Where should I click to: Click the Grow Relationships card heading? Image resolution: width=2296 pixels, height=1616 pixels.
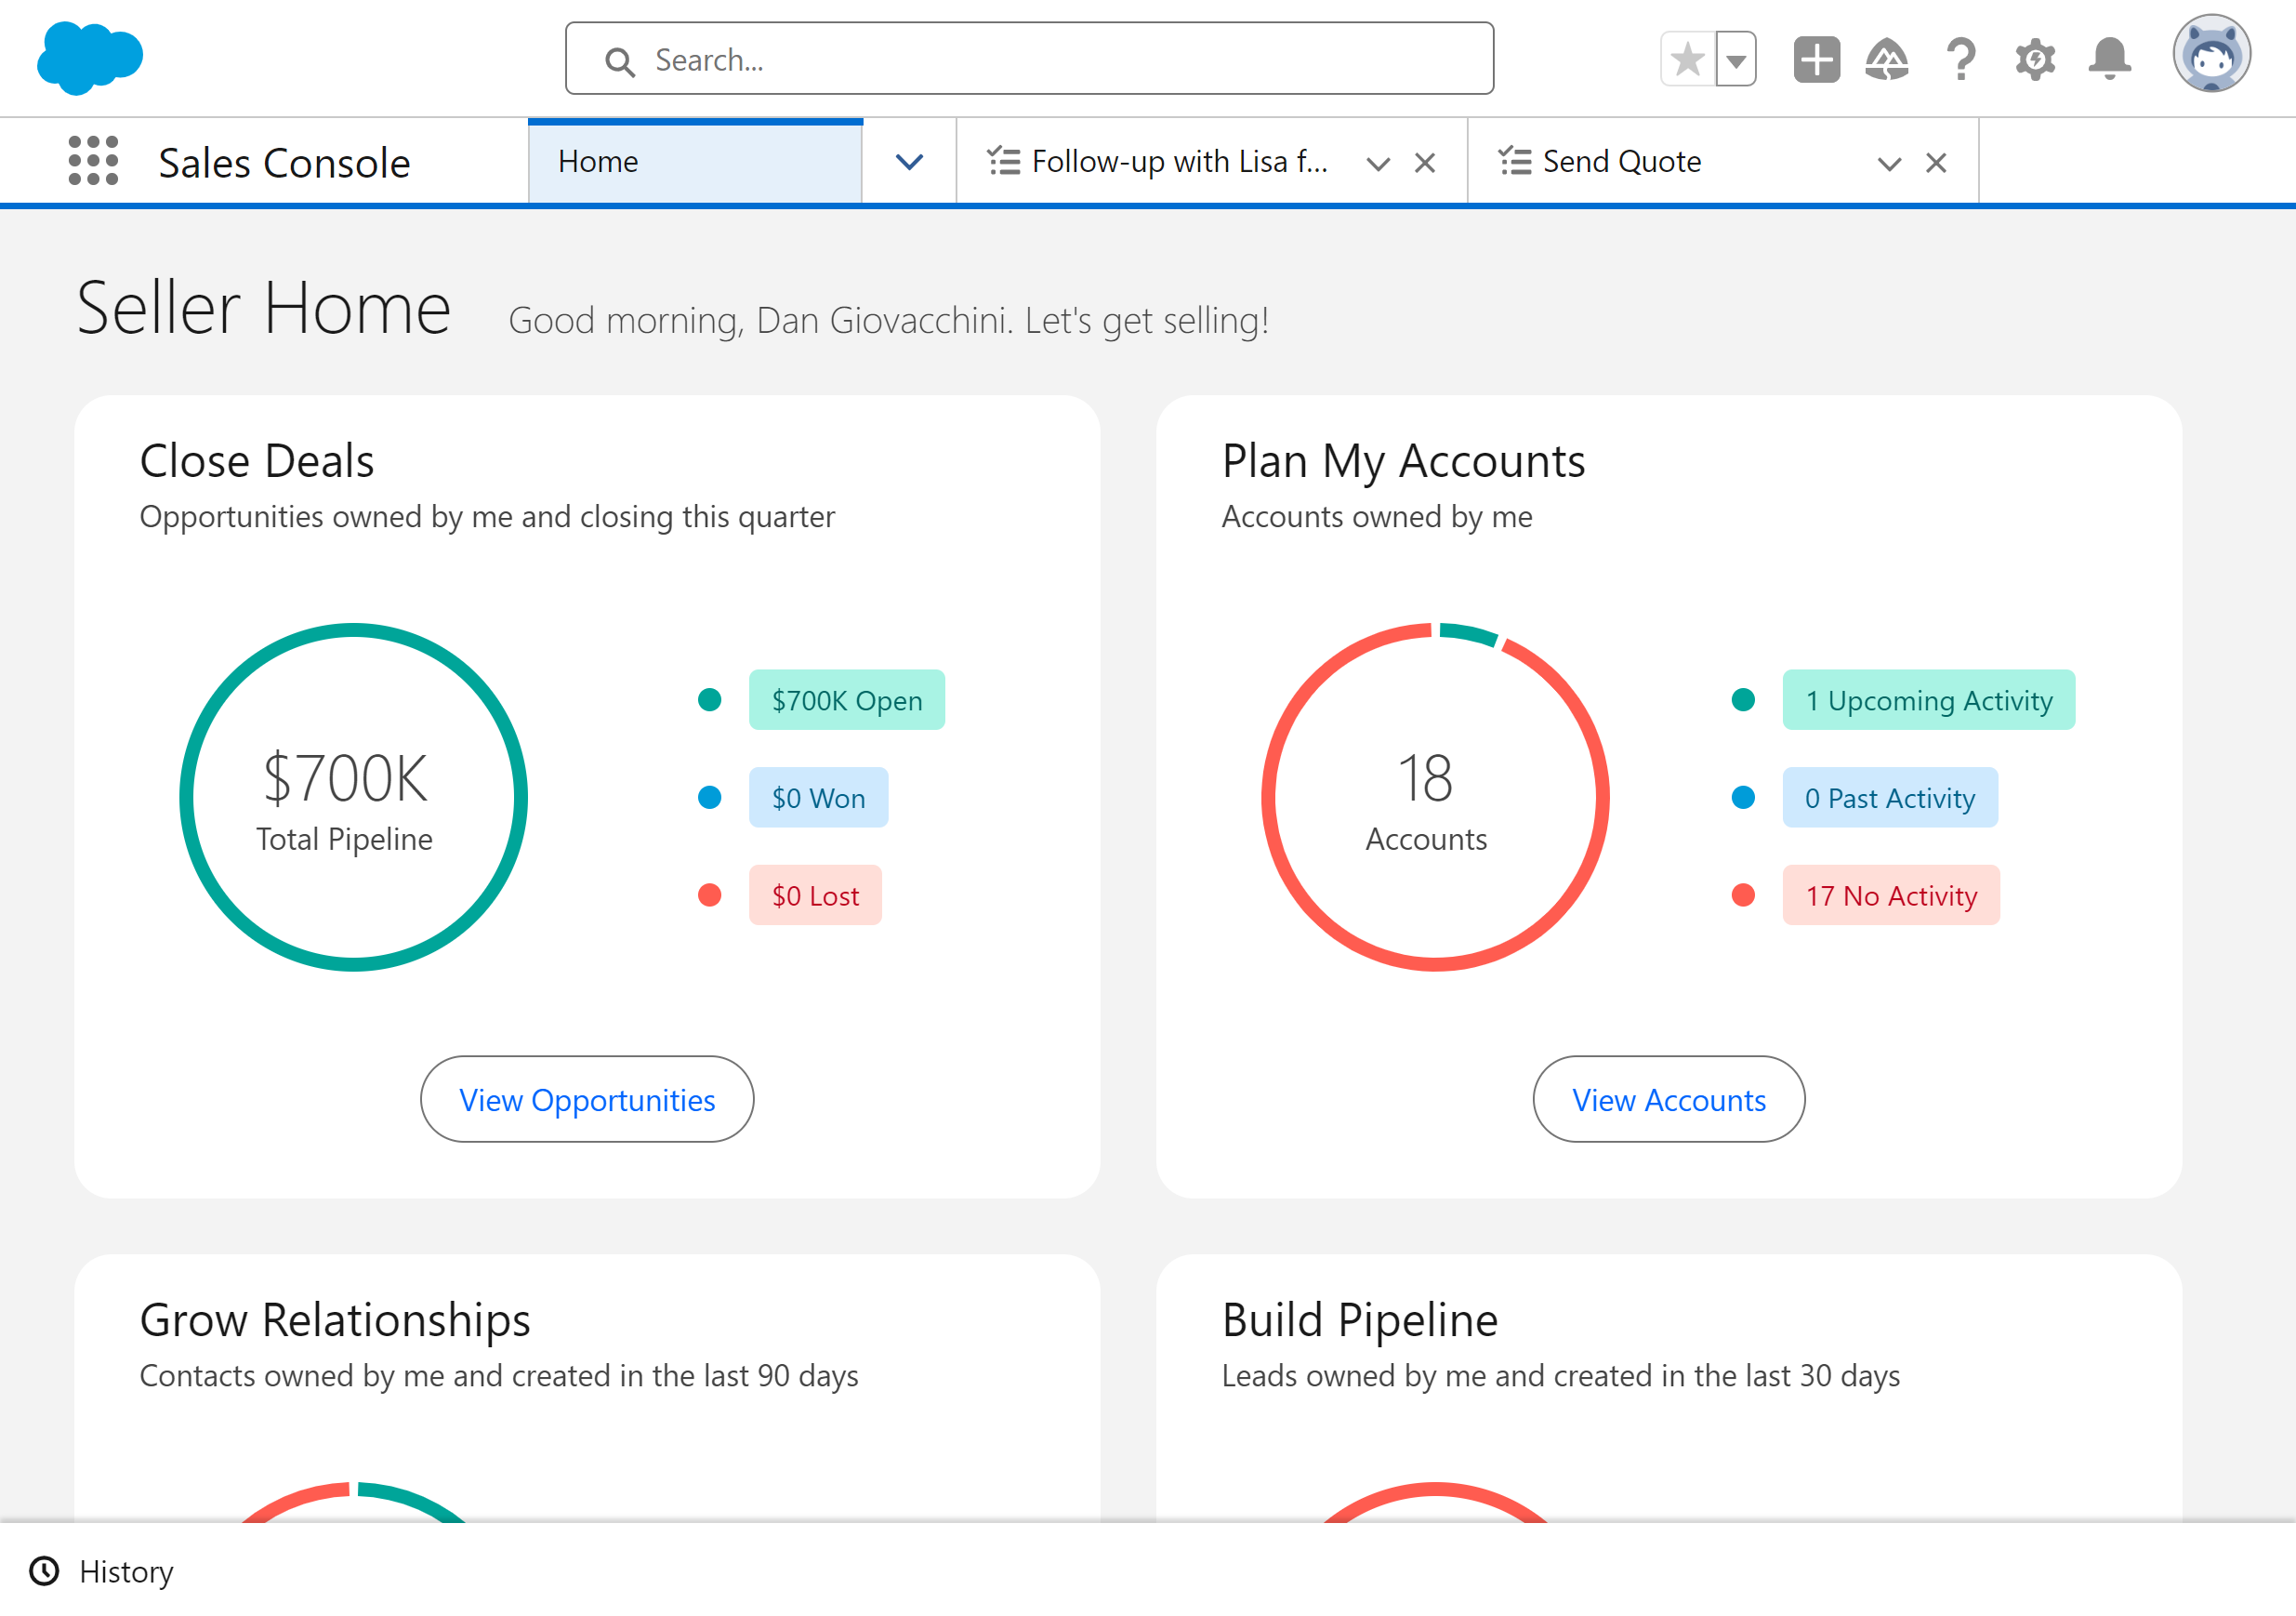tap(335, 1320)
